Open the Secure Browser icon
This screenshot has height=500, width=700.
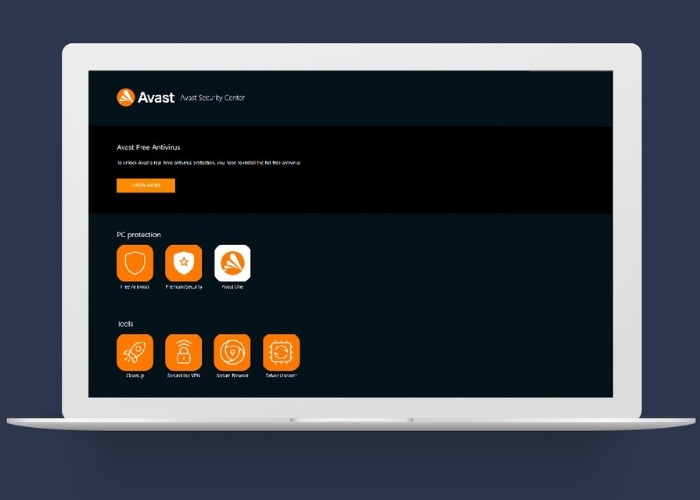(x=232, y=352)
